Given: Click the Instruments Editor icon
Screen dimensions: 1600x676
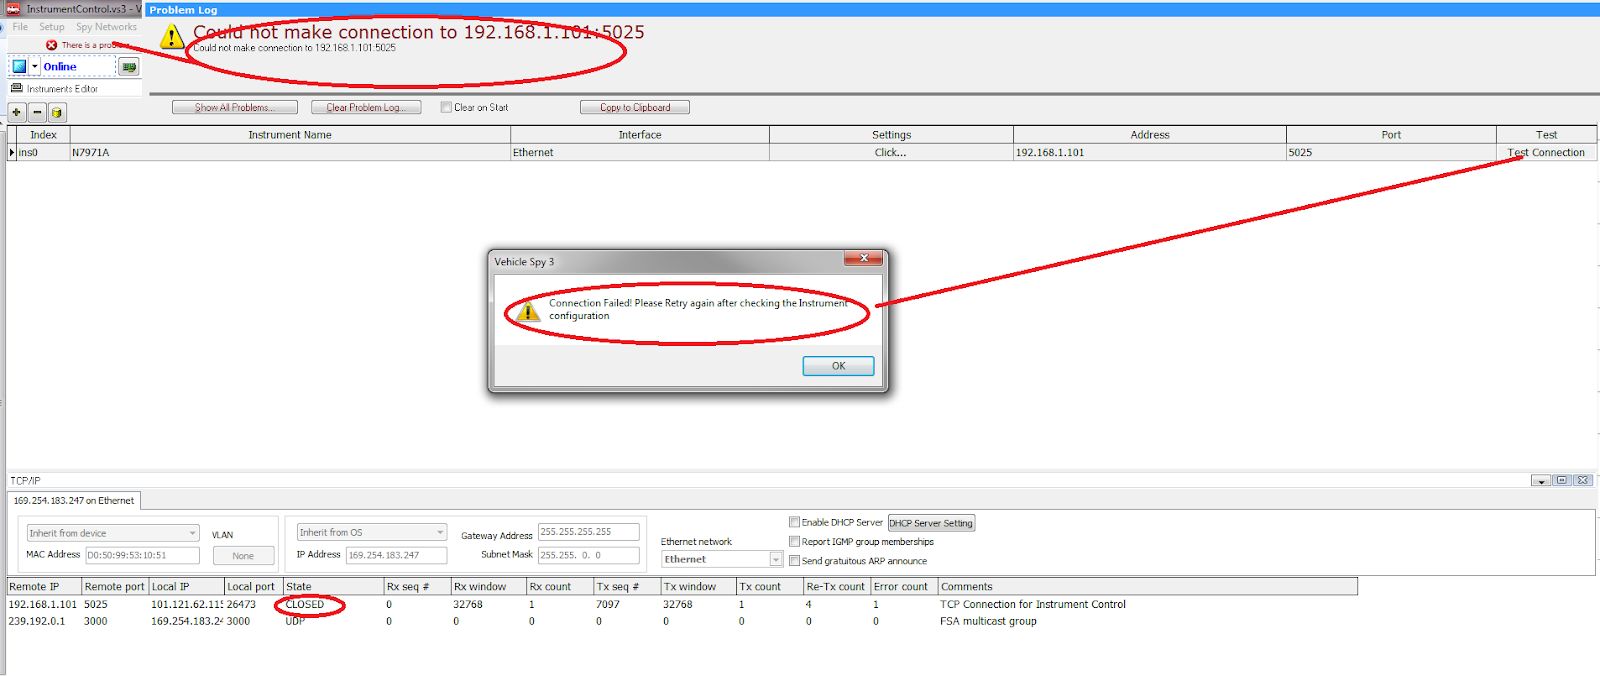Looking at the screenshot, I should point(16,89).
